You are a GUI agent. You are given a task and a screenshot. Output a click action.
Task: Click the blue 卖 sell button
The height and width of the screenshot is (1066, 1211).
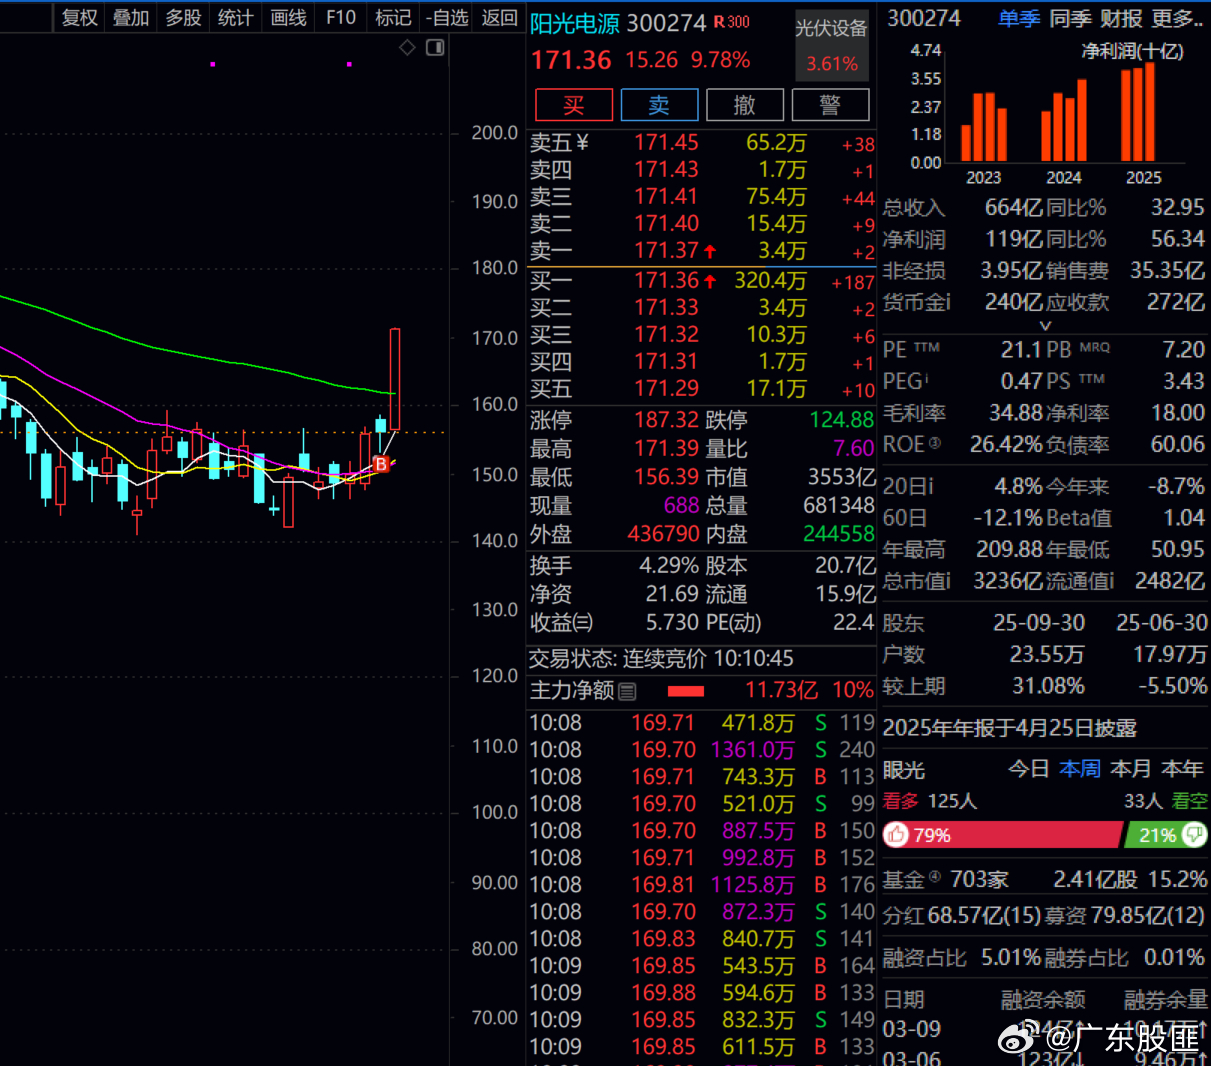click(x=659, y=105)
